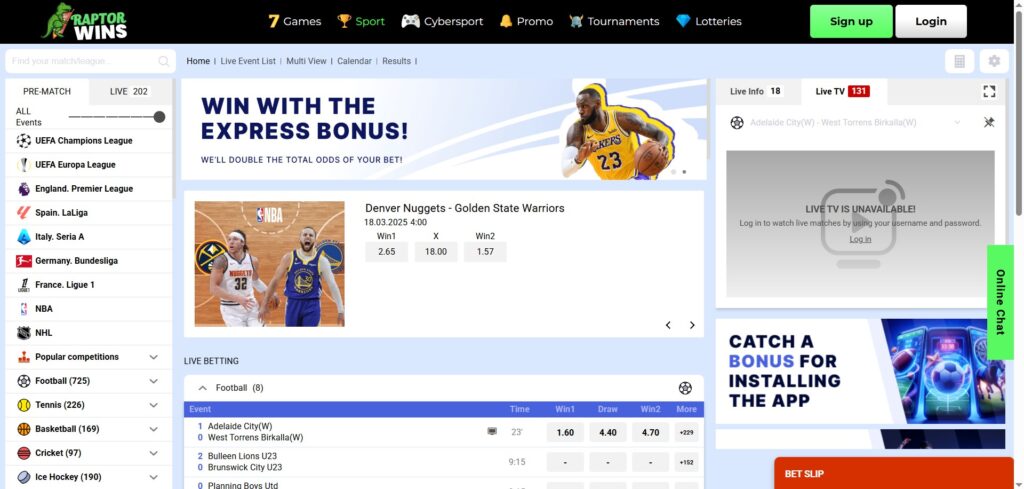Toggle the pin icon on Live TV panel
Viewport: 1024px width, 489px height.
989,122
